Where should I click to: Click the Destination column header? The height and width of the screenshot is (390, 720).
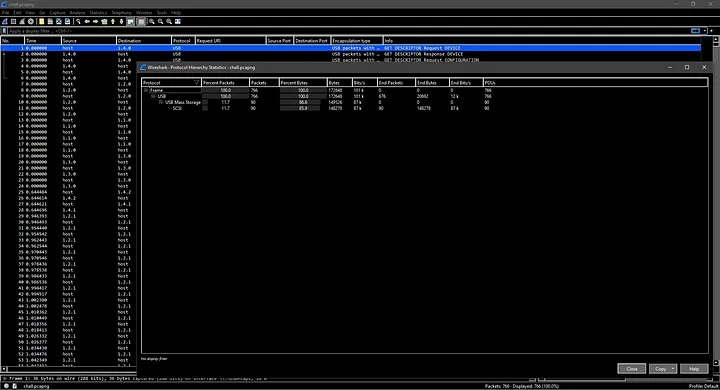(x=144, y=41)
